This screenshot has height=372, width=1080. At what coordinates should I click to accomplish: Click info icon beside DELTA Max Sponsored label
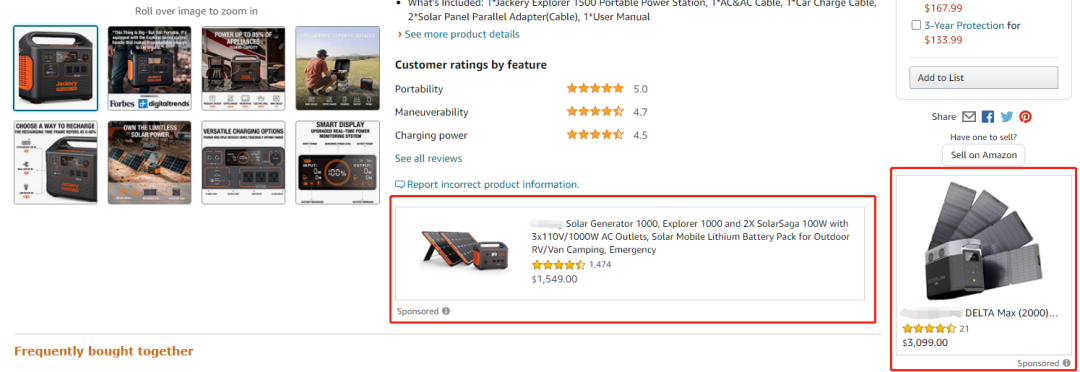[1067, 363]
